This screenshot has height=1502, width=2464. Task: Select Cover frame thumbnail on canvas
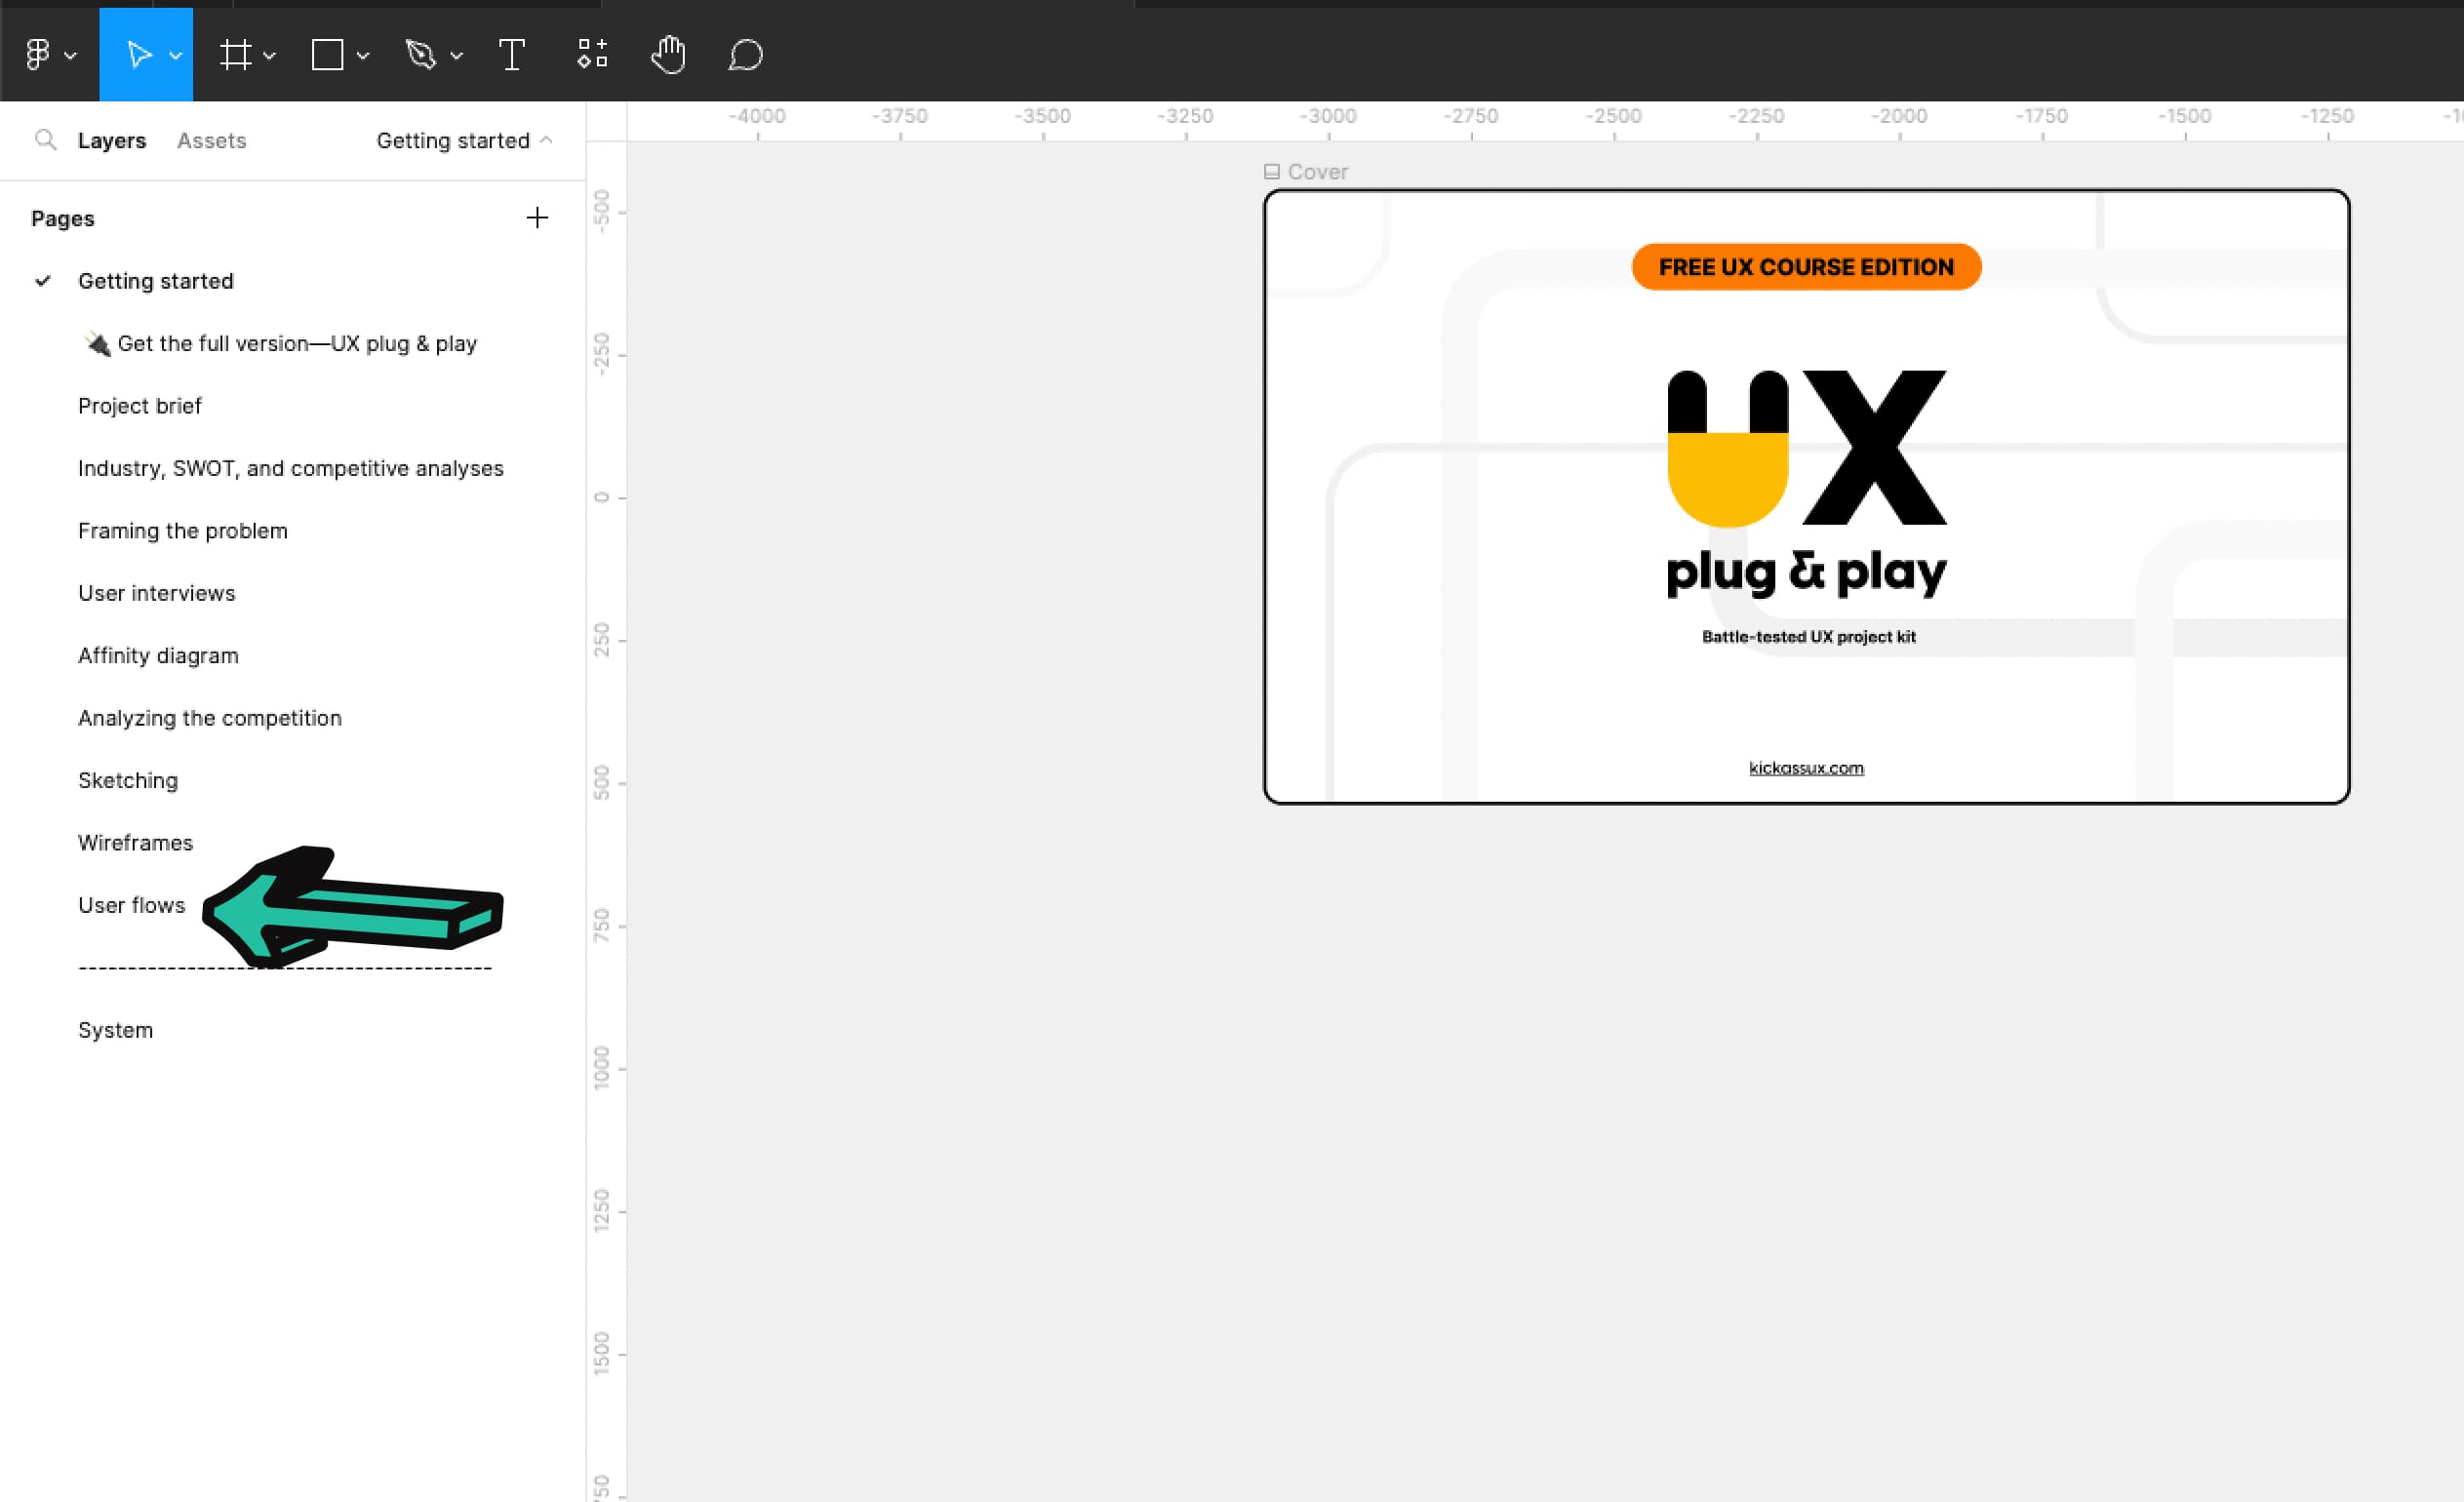click(1806, 494)
